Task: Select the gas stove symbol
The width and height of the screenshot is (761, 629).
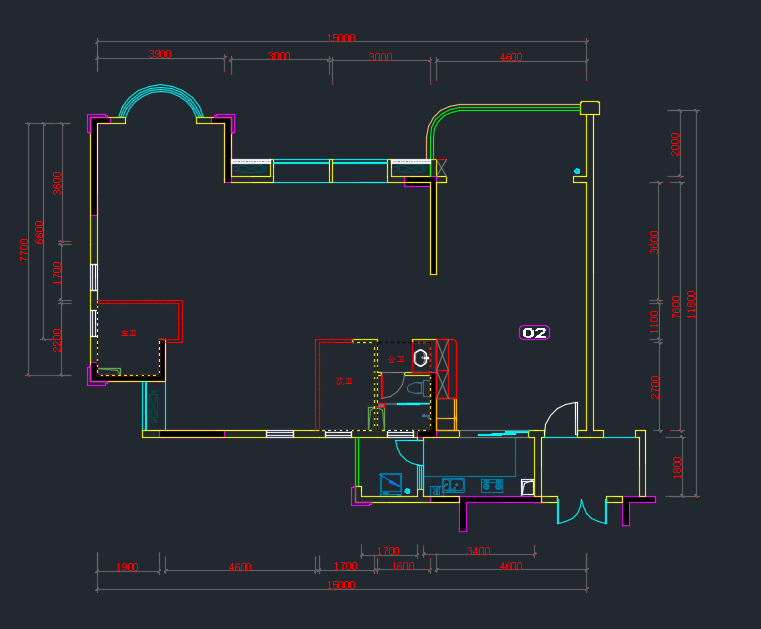Action: click(x=492, y=486)
